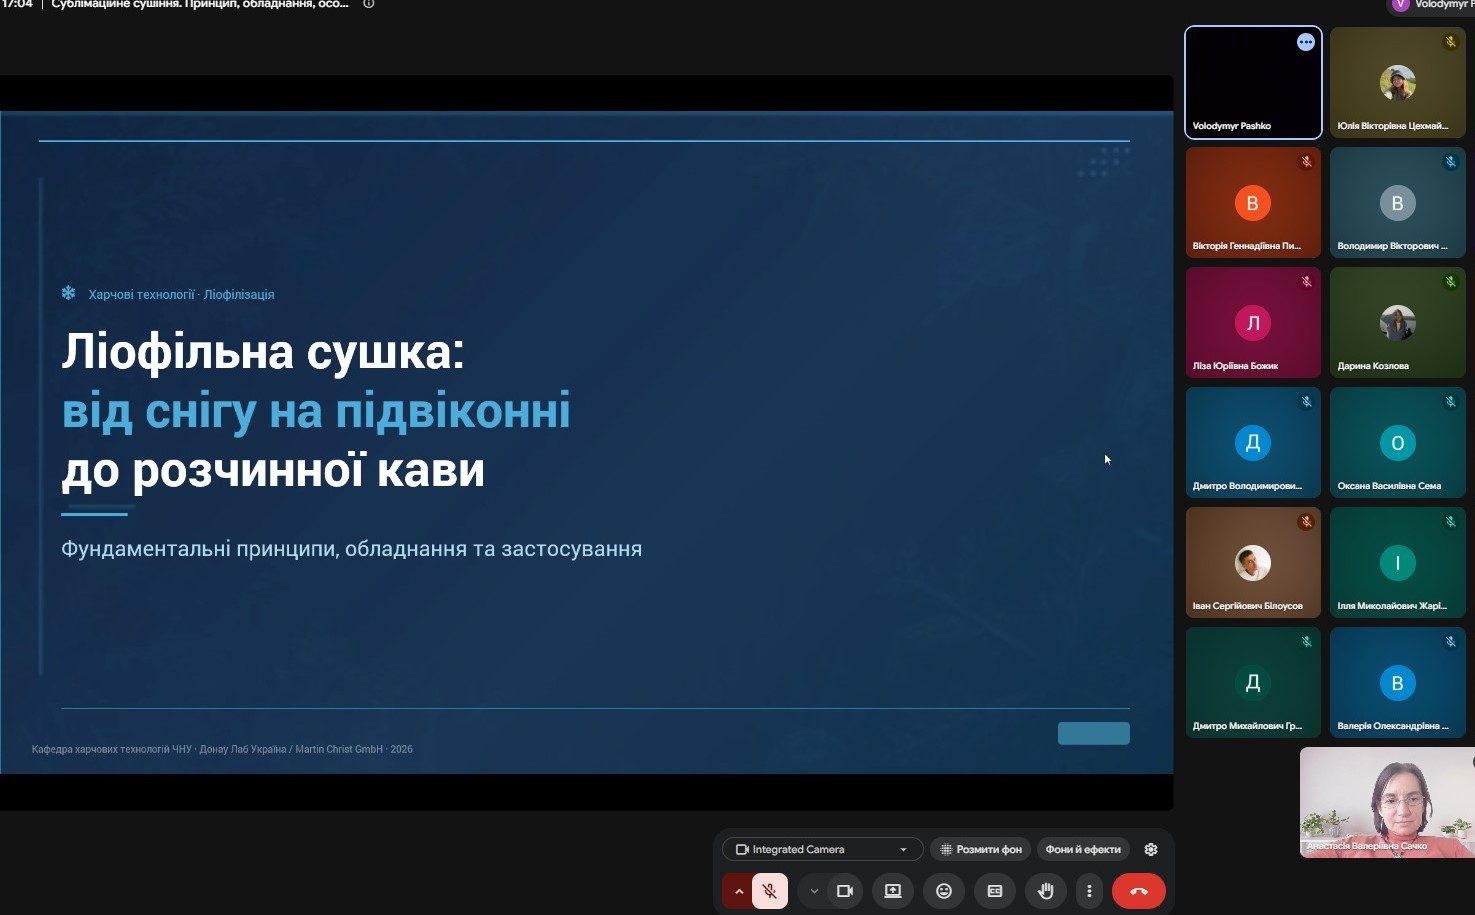1475x915 pixels.
Task: Click the muted mic icon on Ілля Миколайович's tile
Action: (x=1450, y=522)
